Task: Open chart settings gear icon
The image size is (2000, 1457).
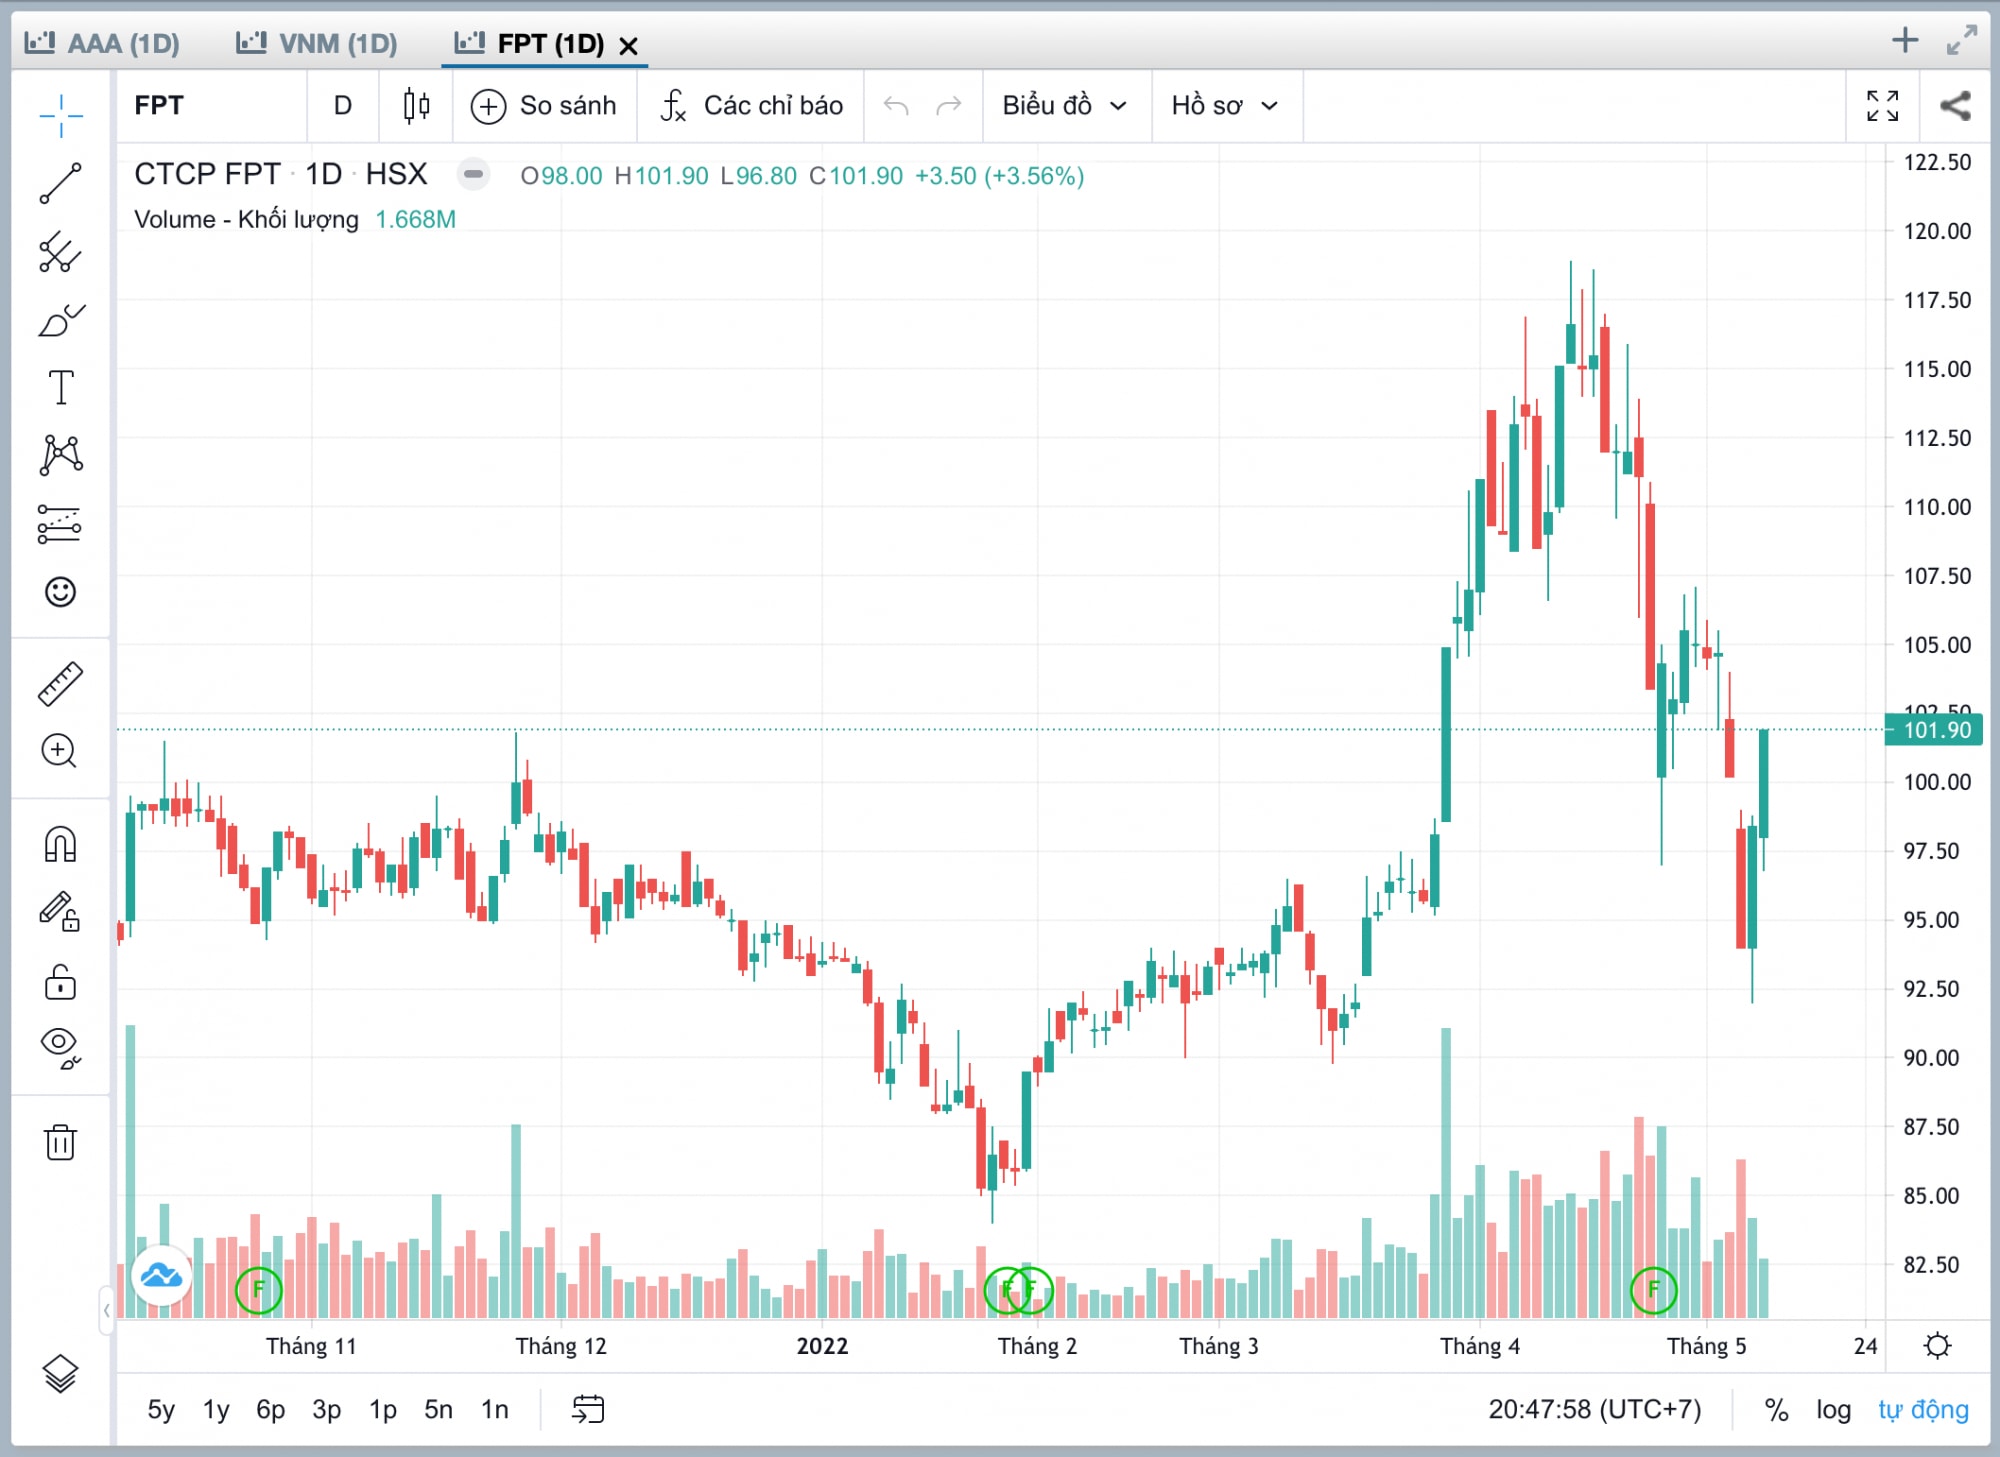Action: click(1938, 1345)
